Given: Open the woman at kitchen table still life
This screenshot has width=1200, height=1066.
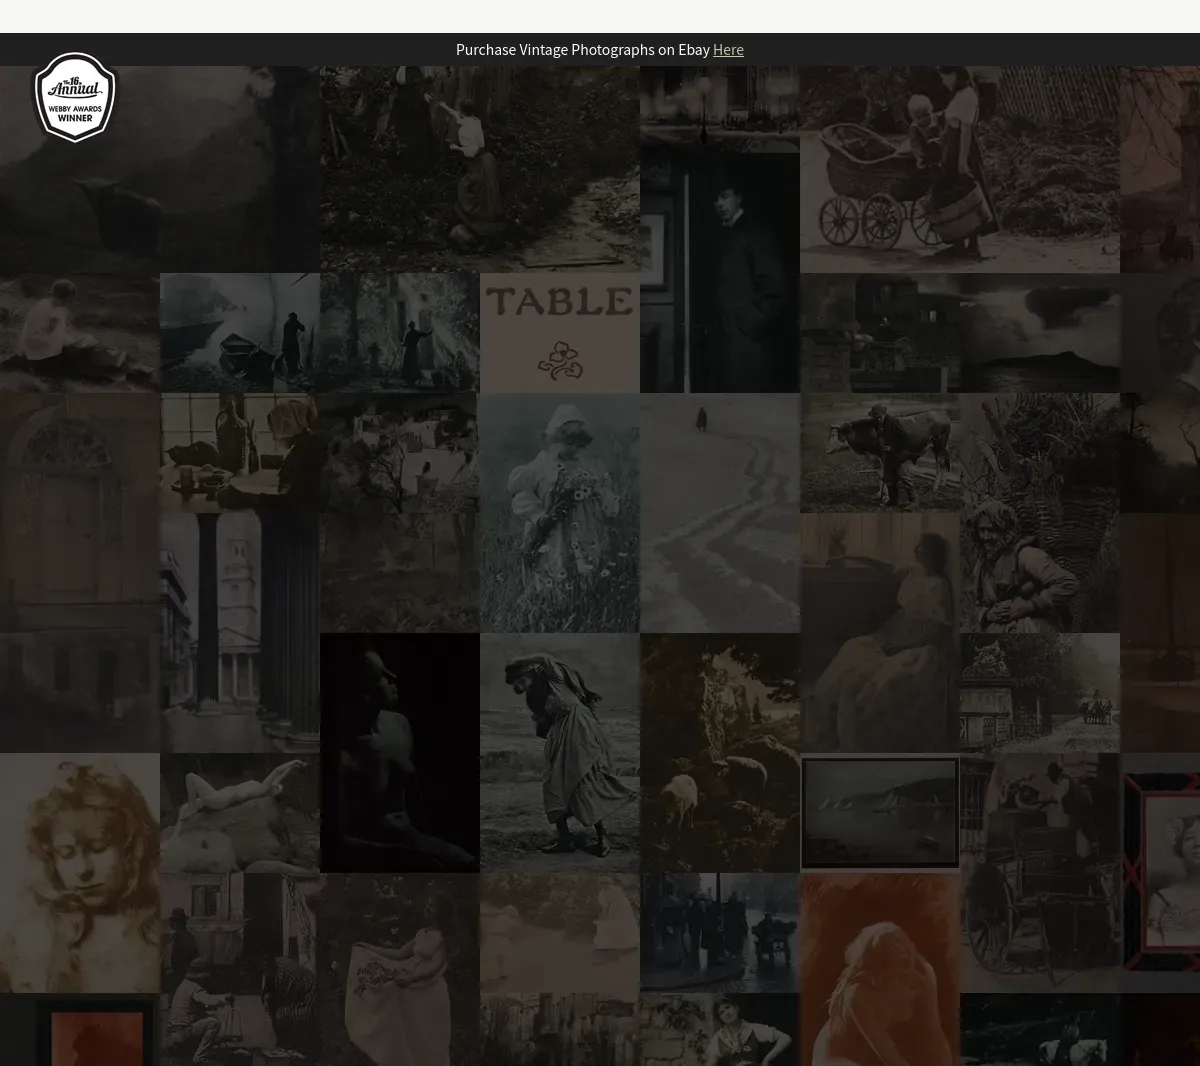Looking at the screenshot, I should click(x=240, y=453).
